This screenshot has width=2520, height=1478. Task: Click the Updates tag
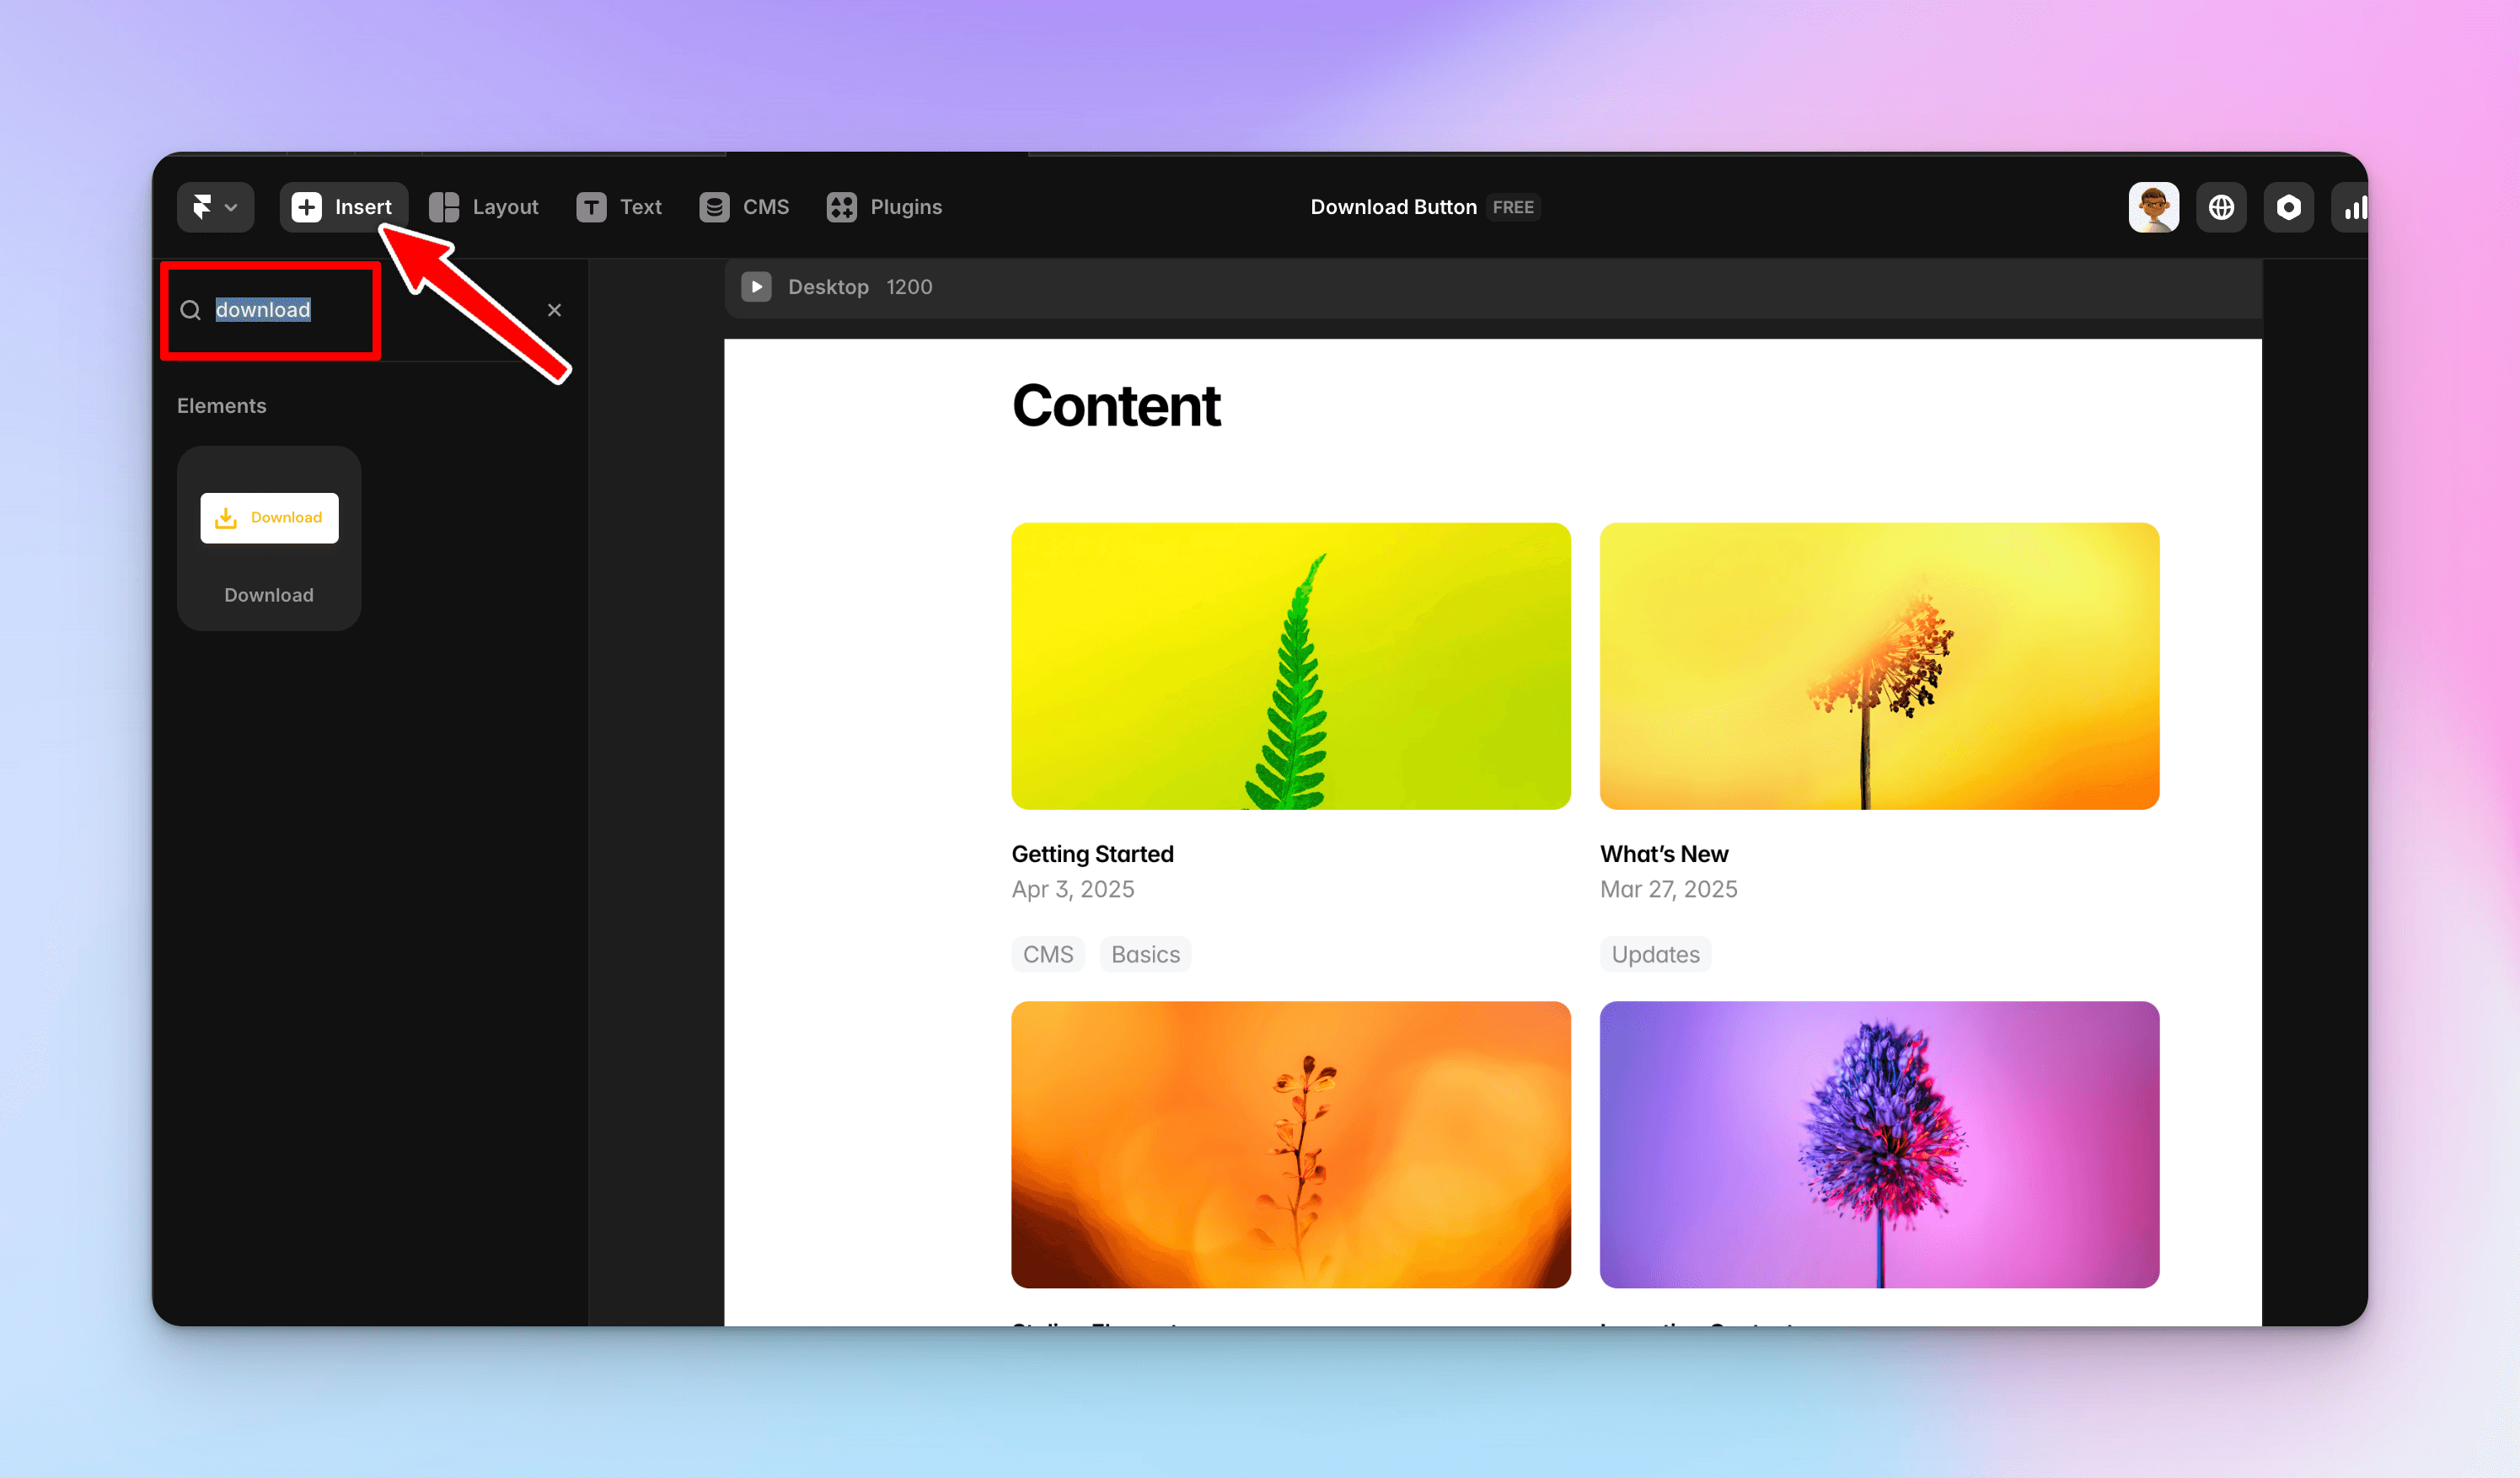pyautogui.click(x=1655, y=954)
